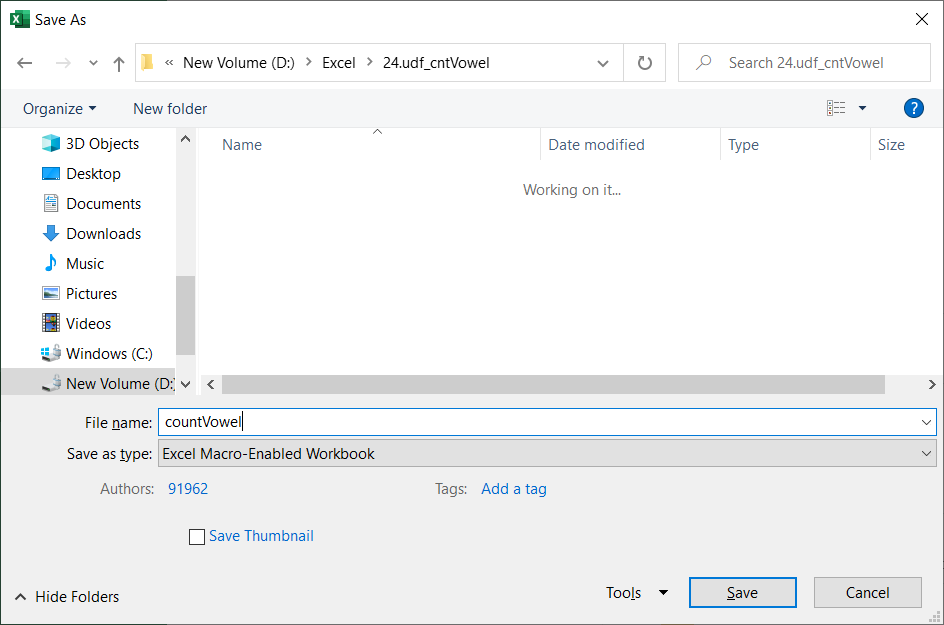This screenshot has height=625, width=944.
Task: Click New folder in the toolbar
Action: [170, 108]
